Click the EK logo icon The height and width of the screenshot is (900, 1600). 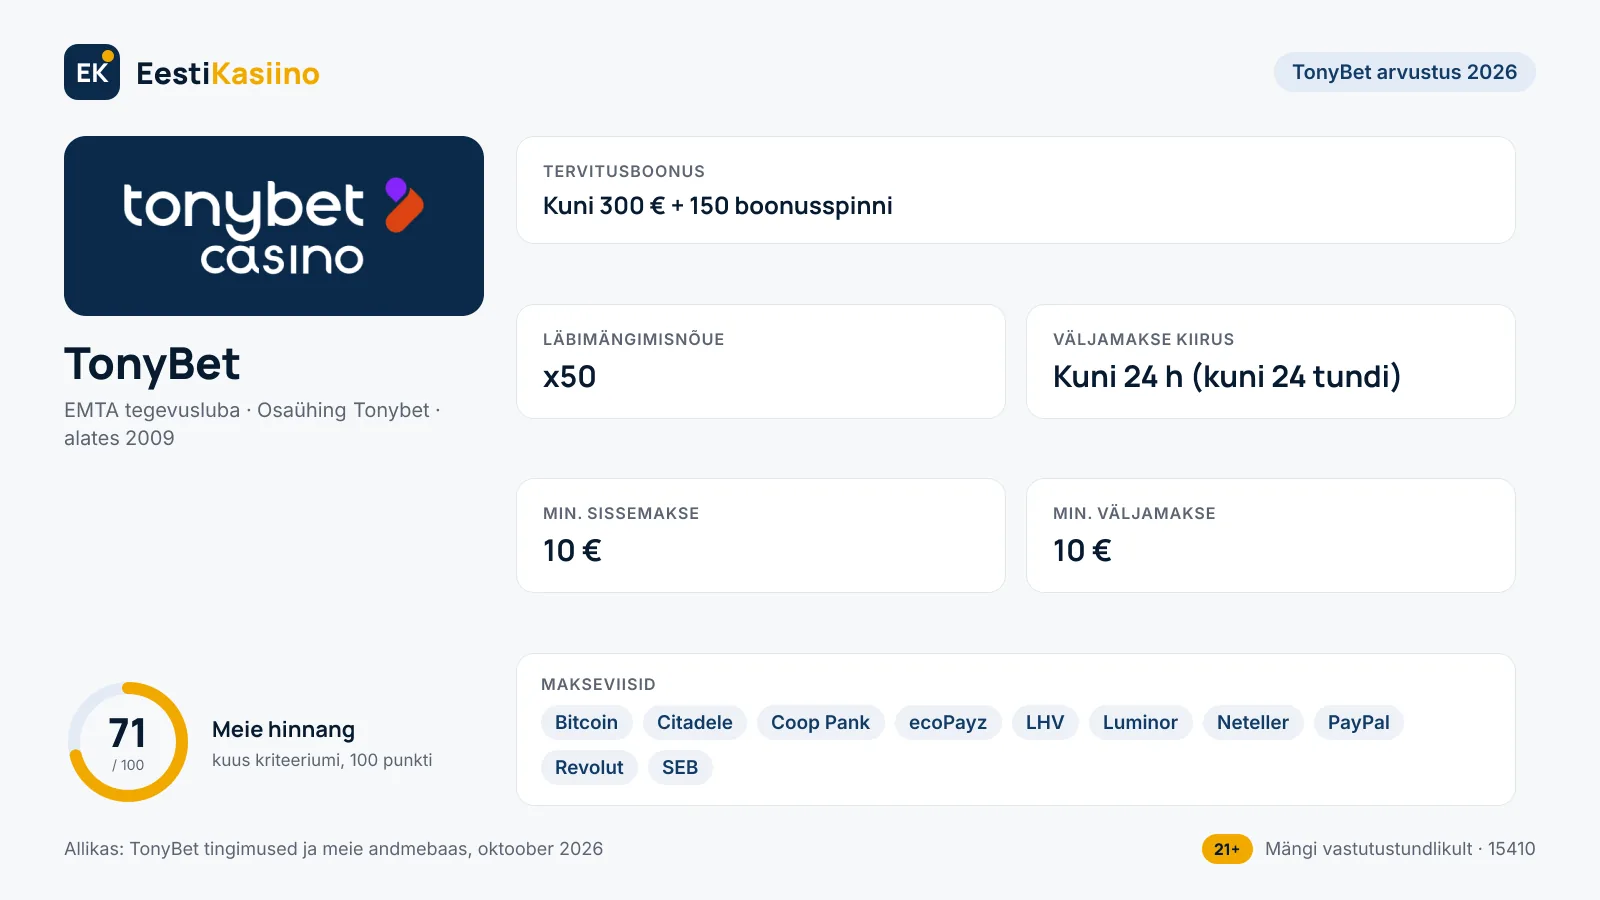(92, 72)
